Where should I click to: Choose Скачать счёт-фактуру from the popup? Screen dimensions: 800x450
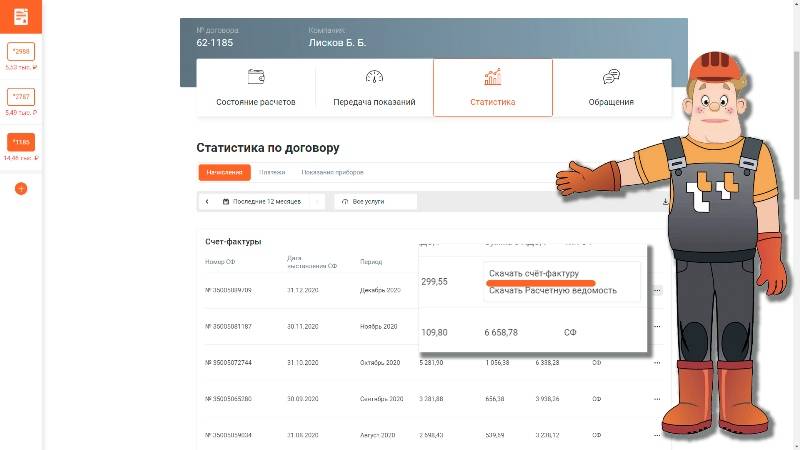(x=534, y=273)
